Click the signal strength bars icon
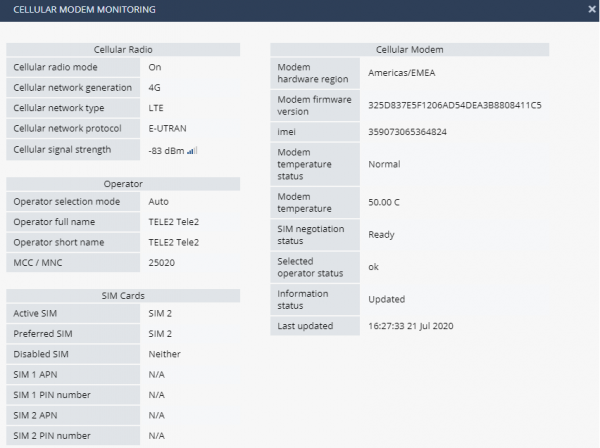Screen dimensions: 600x448 tap(192, 150)
